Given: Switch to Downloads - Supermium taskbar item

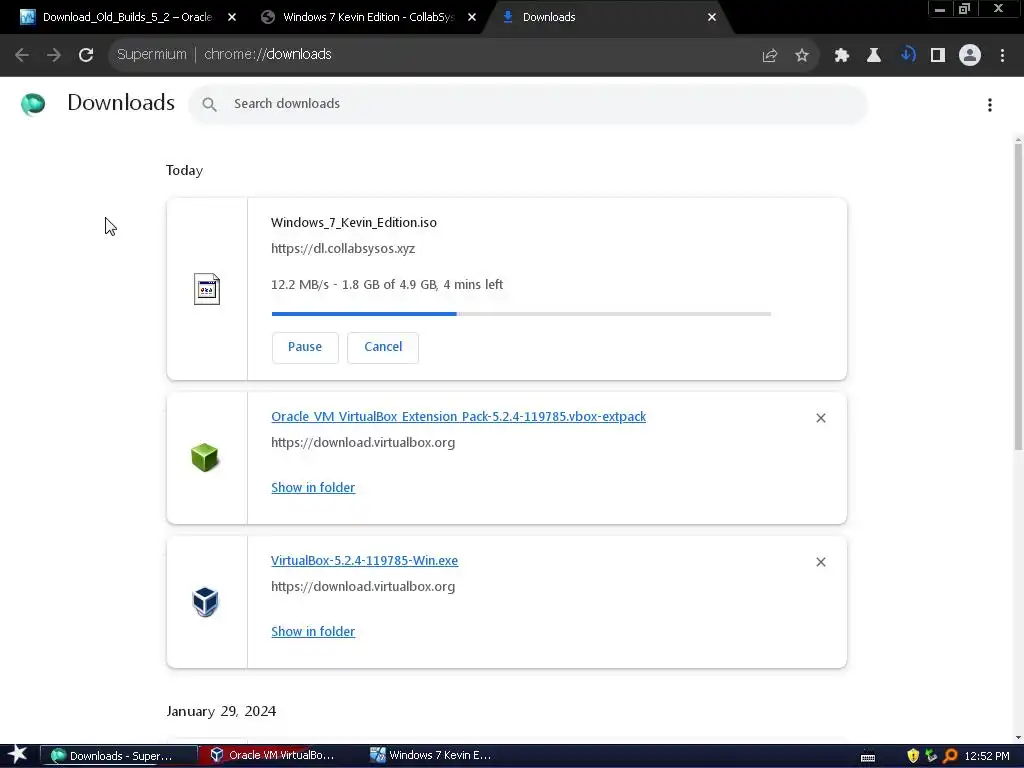Looking at the screenshot, I should click(x=120, y=756).
